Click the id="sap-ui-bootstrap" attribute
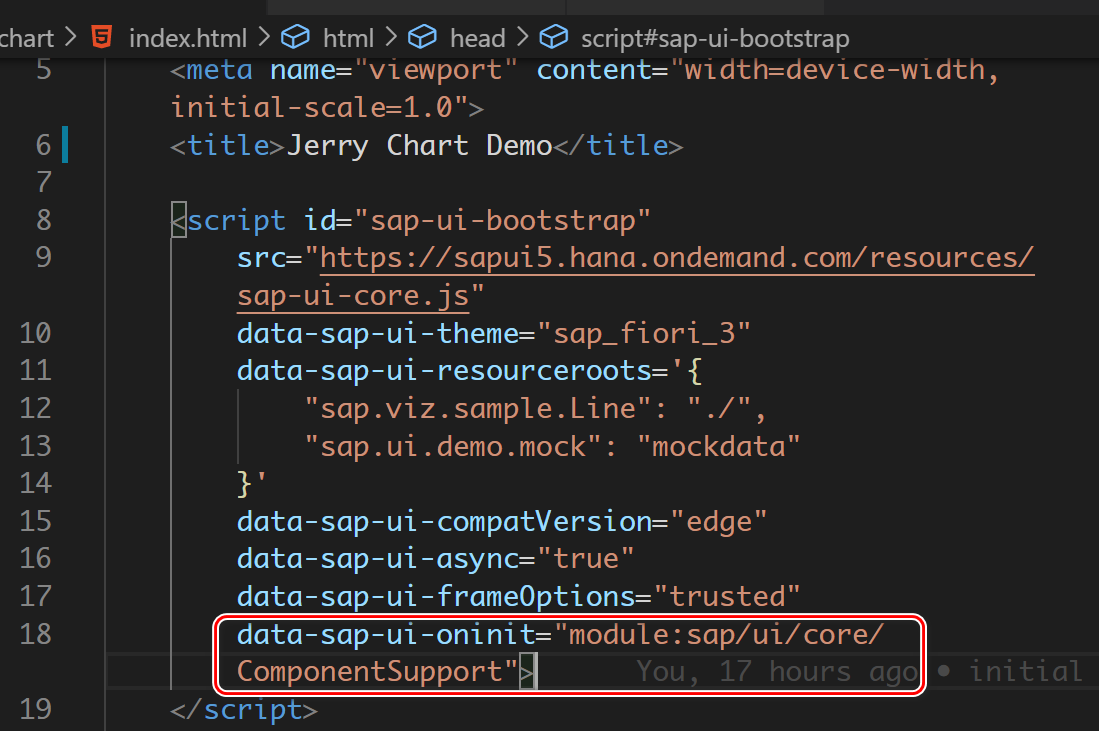Screen dimensions: 1099x731 (x=477, y=221)
